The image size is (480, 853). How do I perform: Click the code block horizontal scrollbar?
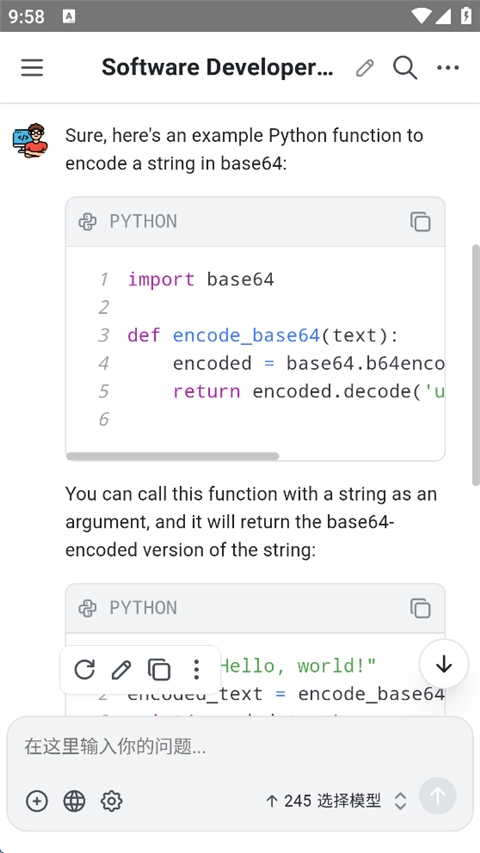173,456
